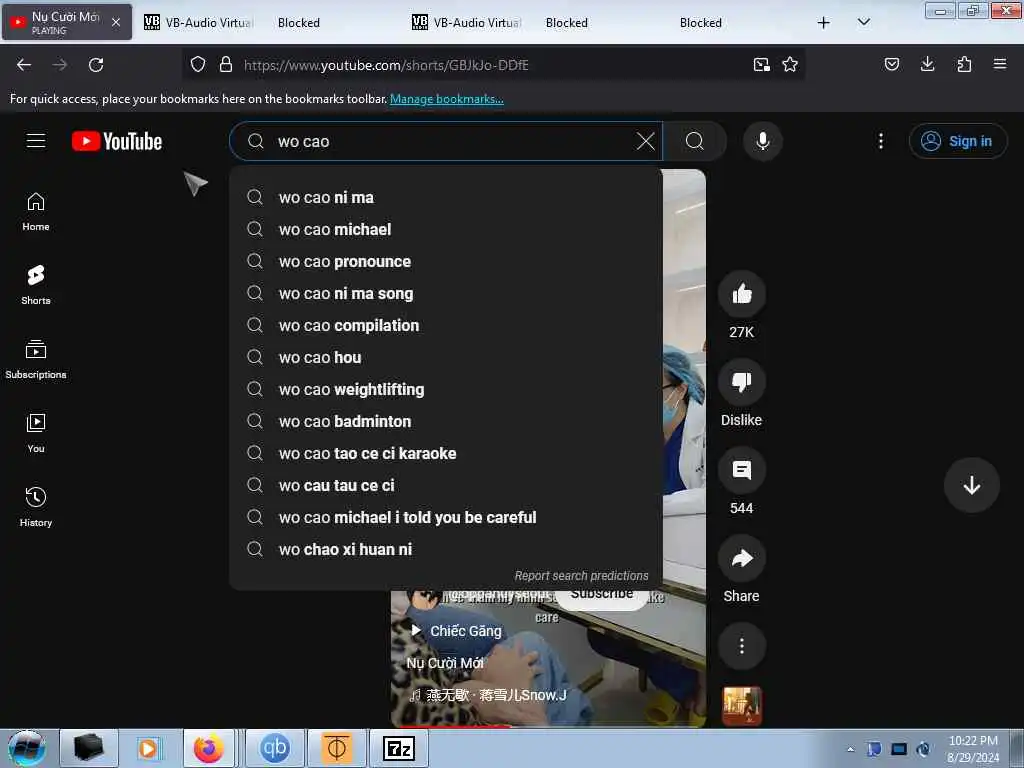Choose suggestion 'wo cao tao ce ci karaoke'
The image size is (1024, 768).
coord(445,453)
